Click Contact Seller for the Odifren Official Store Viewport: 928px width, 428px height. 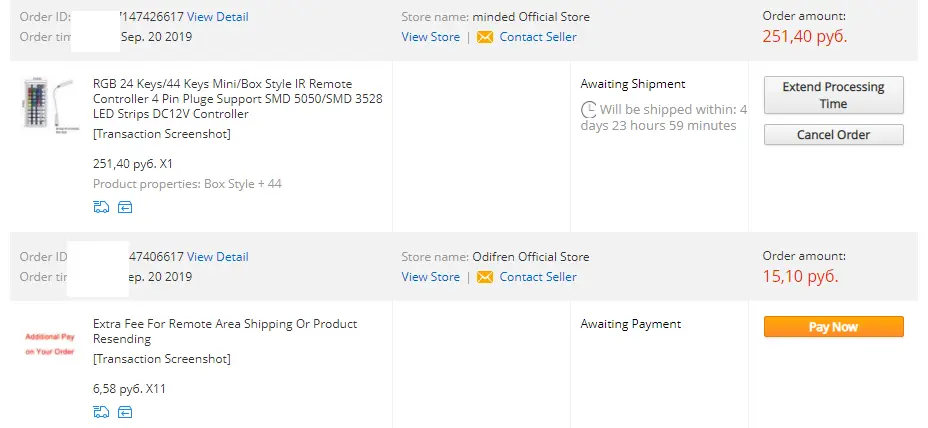(538, 277)
